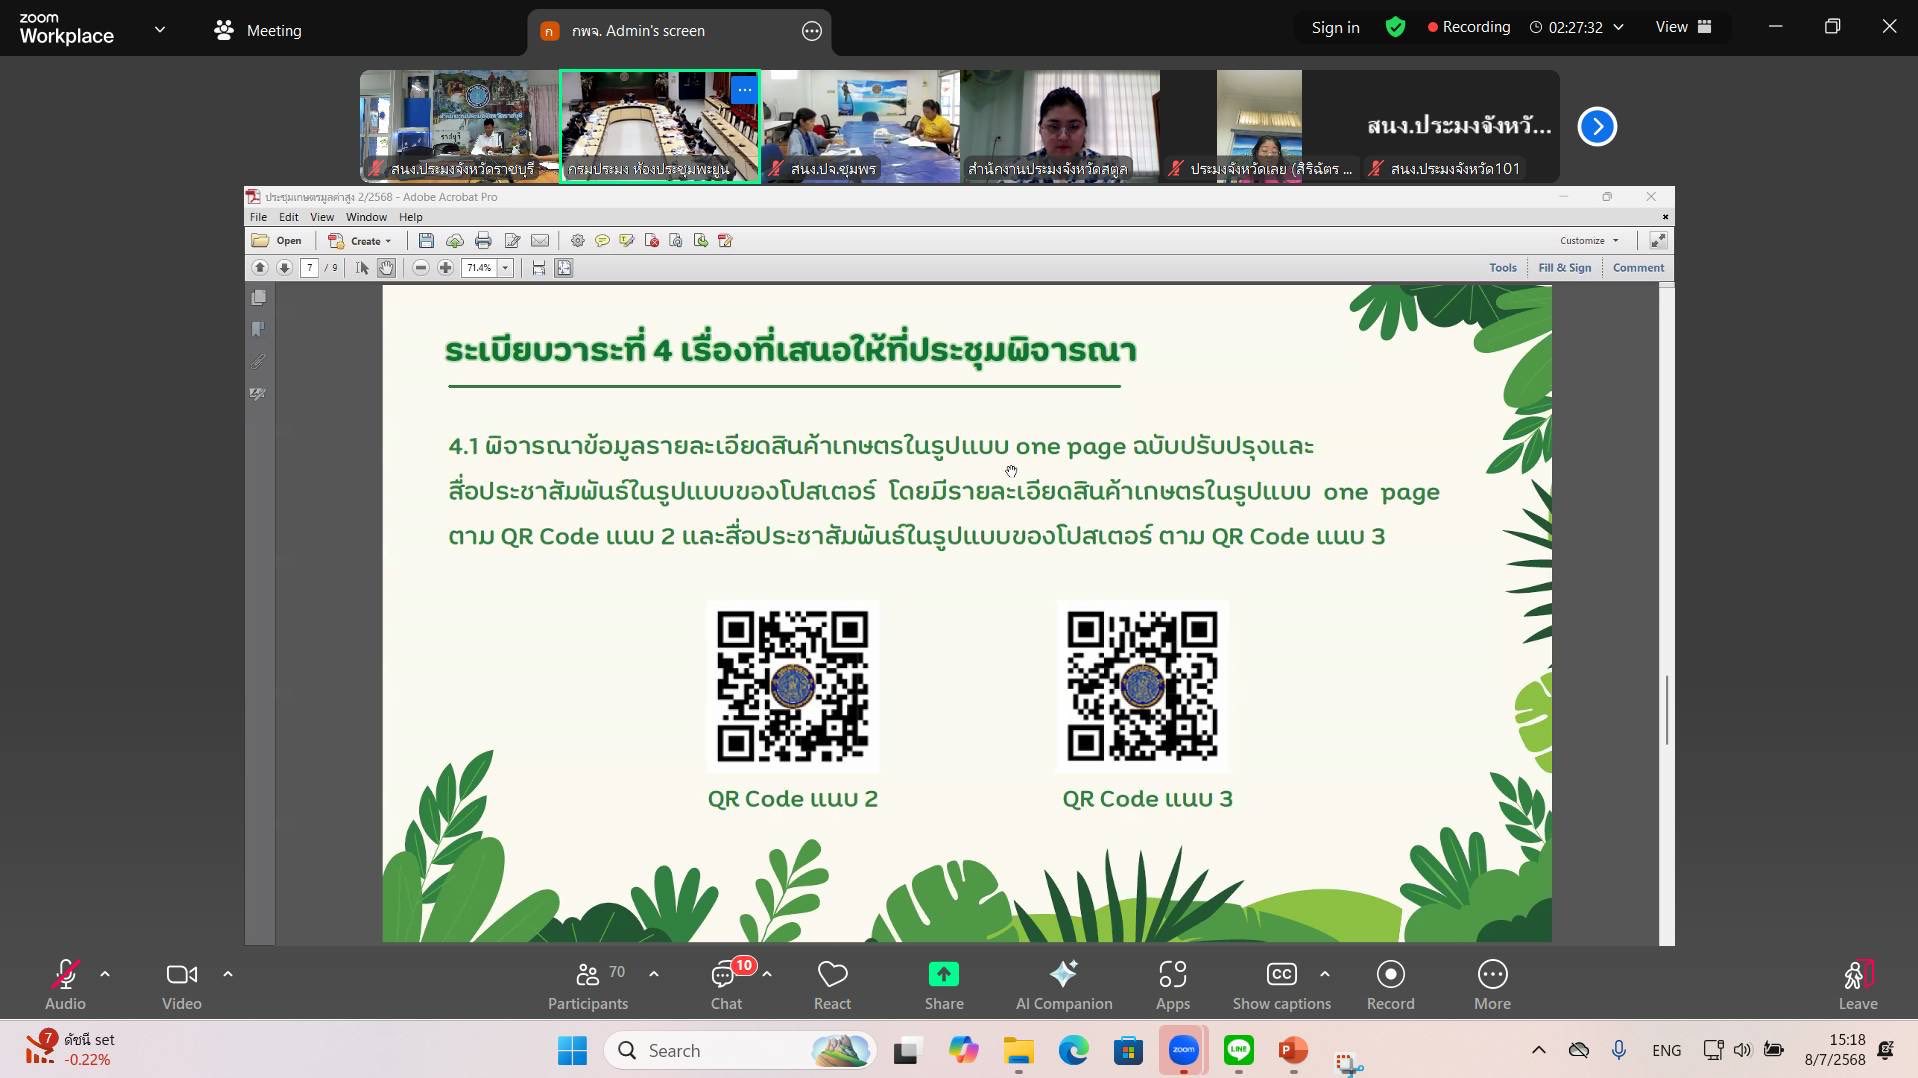Open the File menu in Acrobat

point(258,217)
